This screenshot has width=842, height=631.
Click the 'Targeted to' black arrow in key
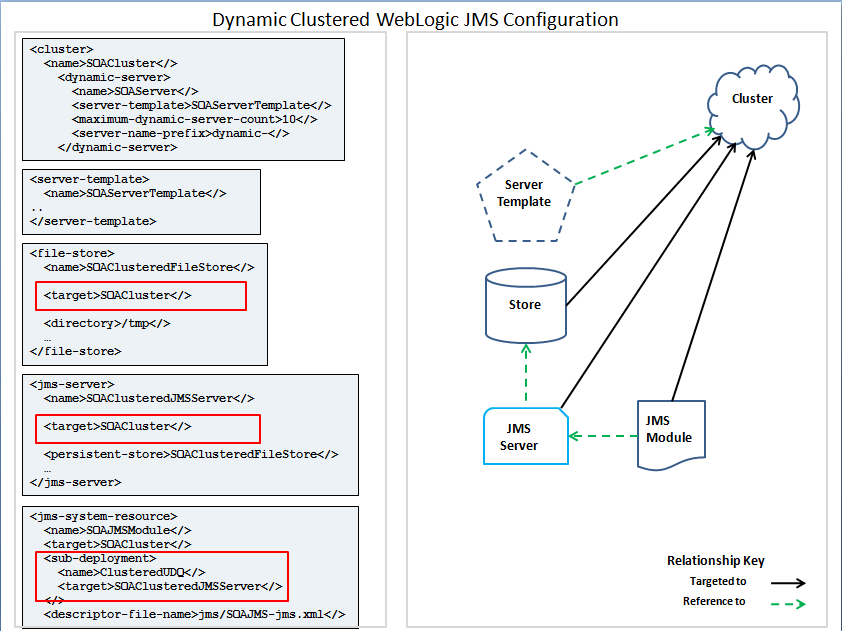point(788,583)
